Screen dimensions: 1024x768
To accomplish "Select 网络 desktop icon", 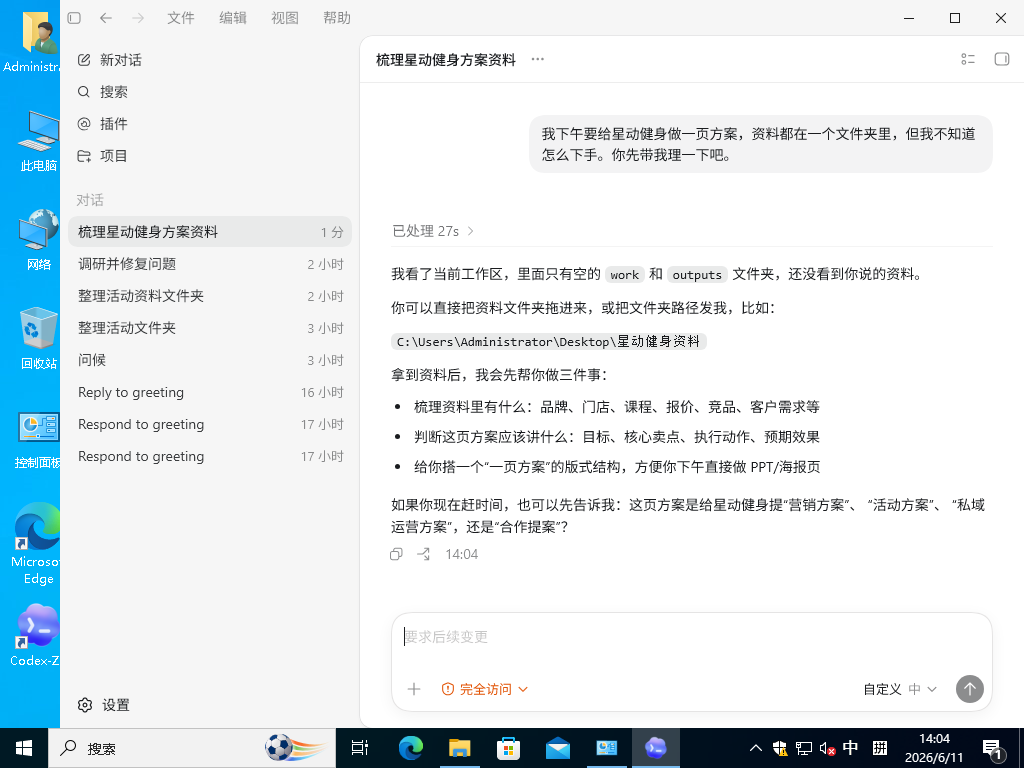I will 39,240.
